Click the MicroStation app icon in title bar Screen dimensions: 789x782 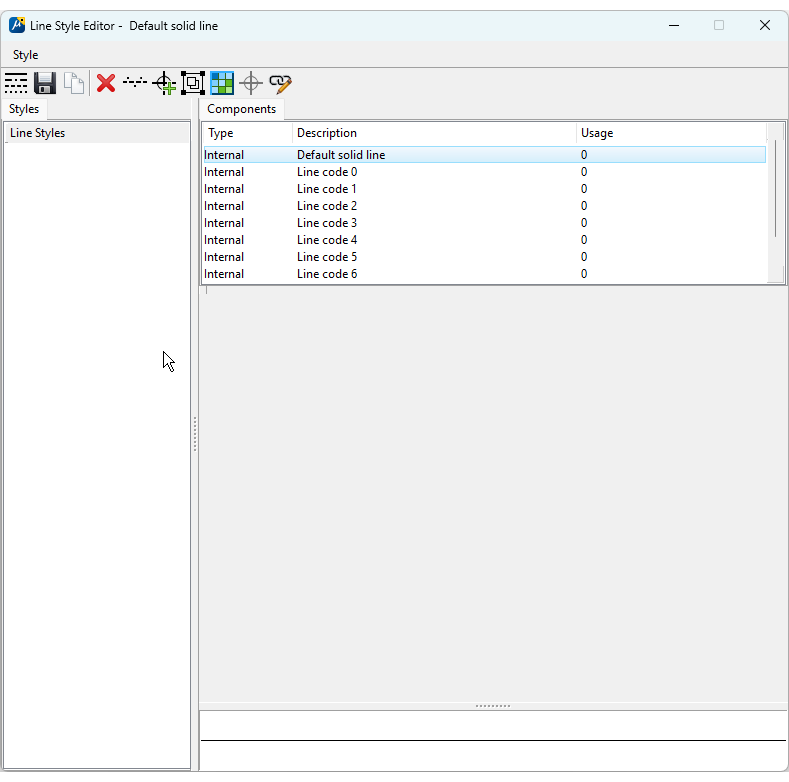point(17,25)
